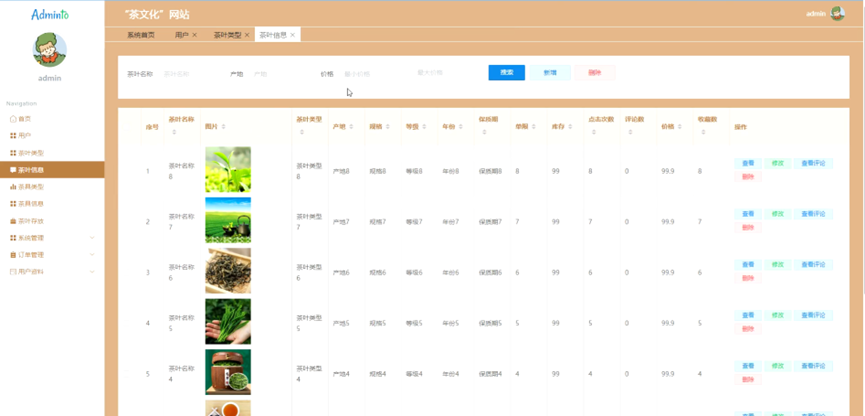Expand the 系统管理 menu chevron
865x416 pixels.
[x=92, y=238]
